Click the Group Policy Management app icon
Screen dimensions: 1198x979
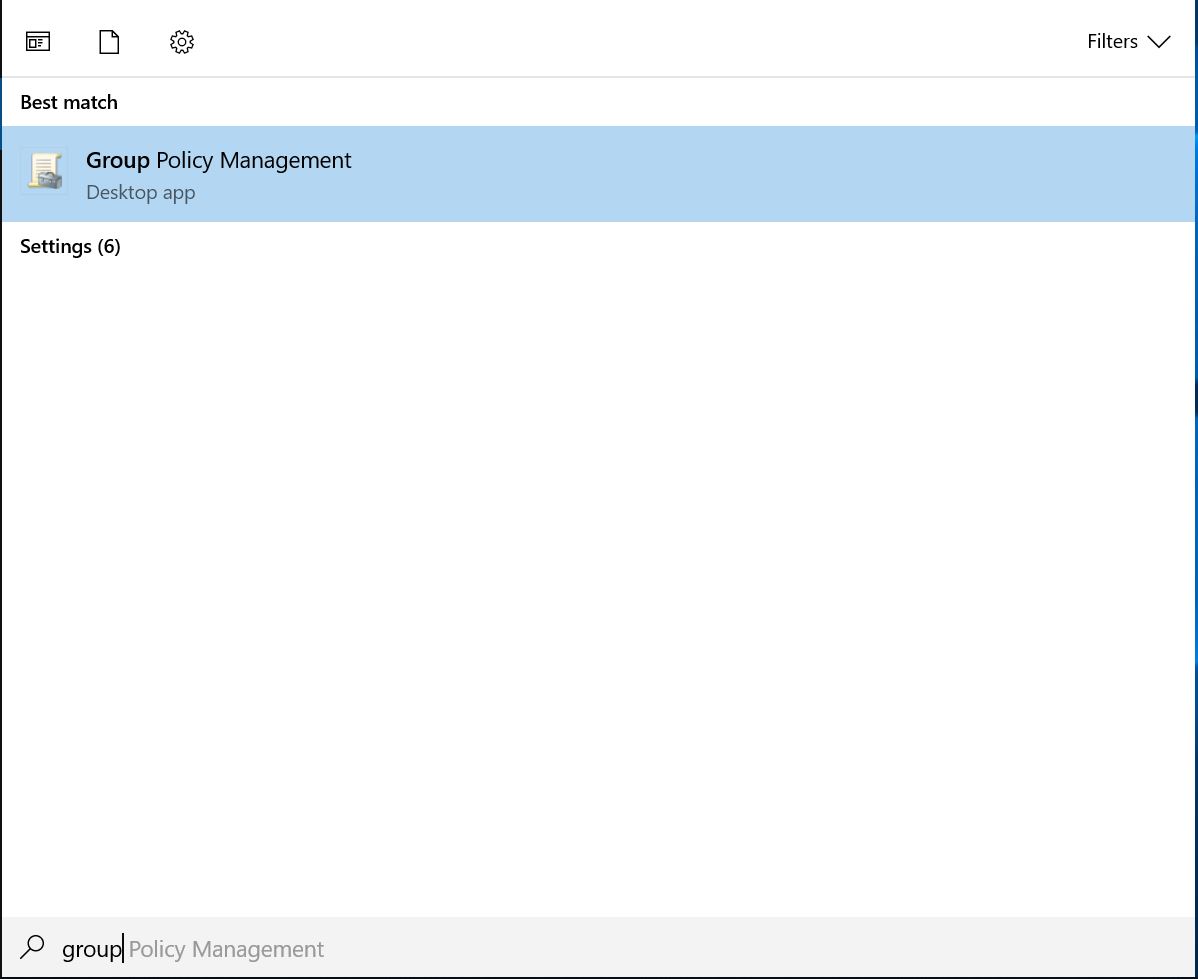point(44,173)
